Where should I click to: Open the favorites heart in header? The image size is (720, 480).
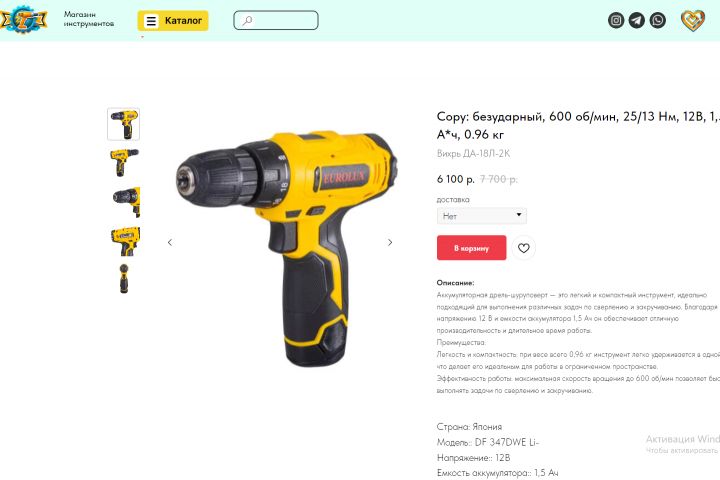(x=692, y=21)
